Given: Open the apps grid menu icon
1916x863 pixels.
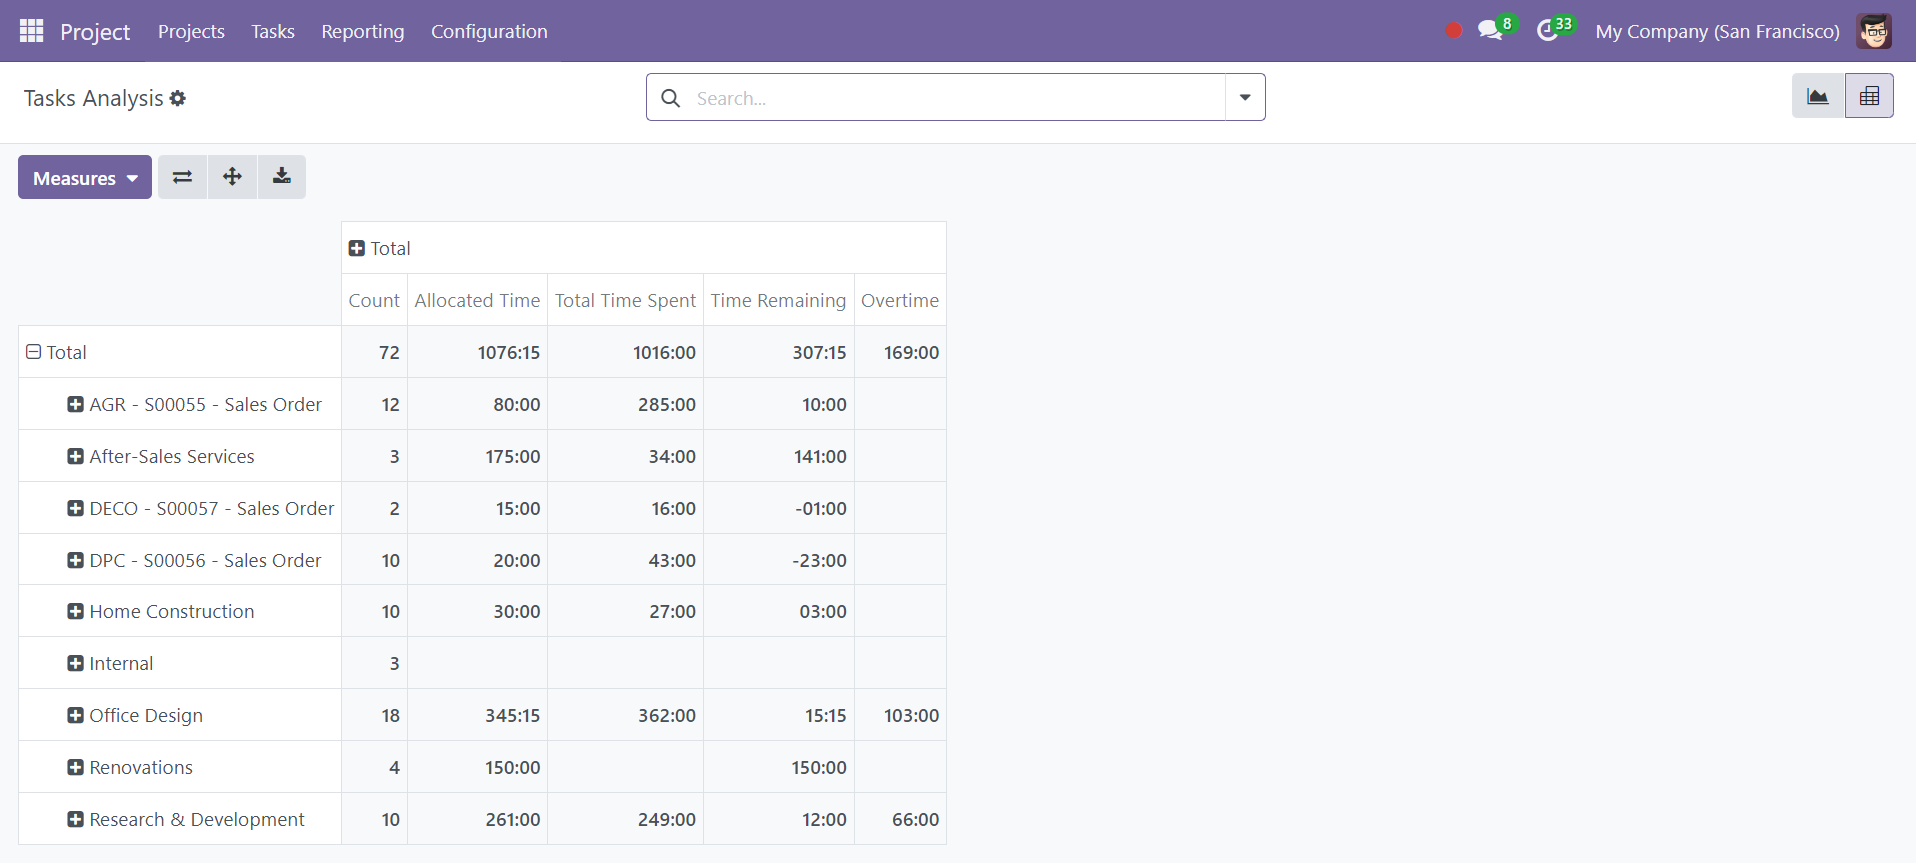Looking at the screenshot, I should [x=31, y=31].
